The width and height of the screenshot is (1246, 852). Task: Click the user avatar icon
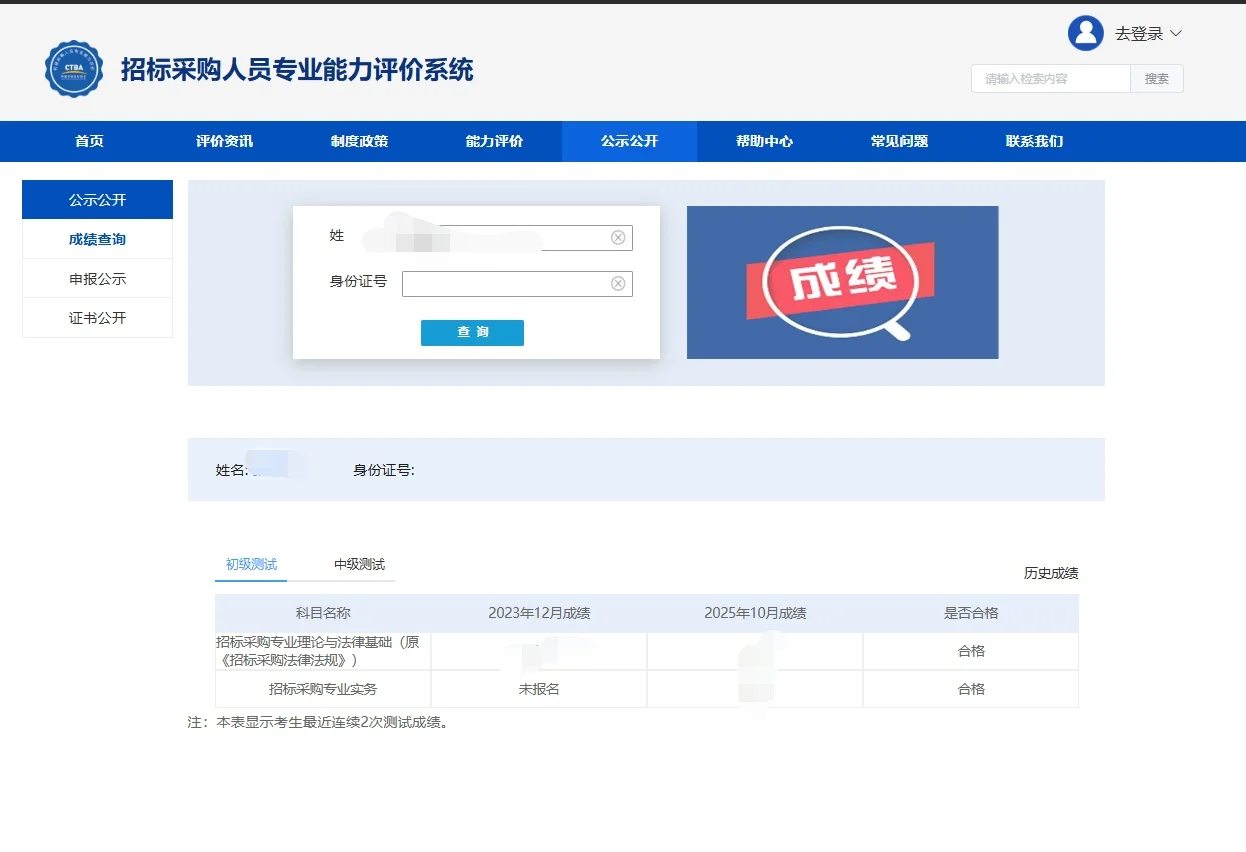(1085, 33)
